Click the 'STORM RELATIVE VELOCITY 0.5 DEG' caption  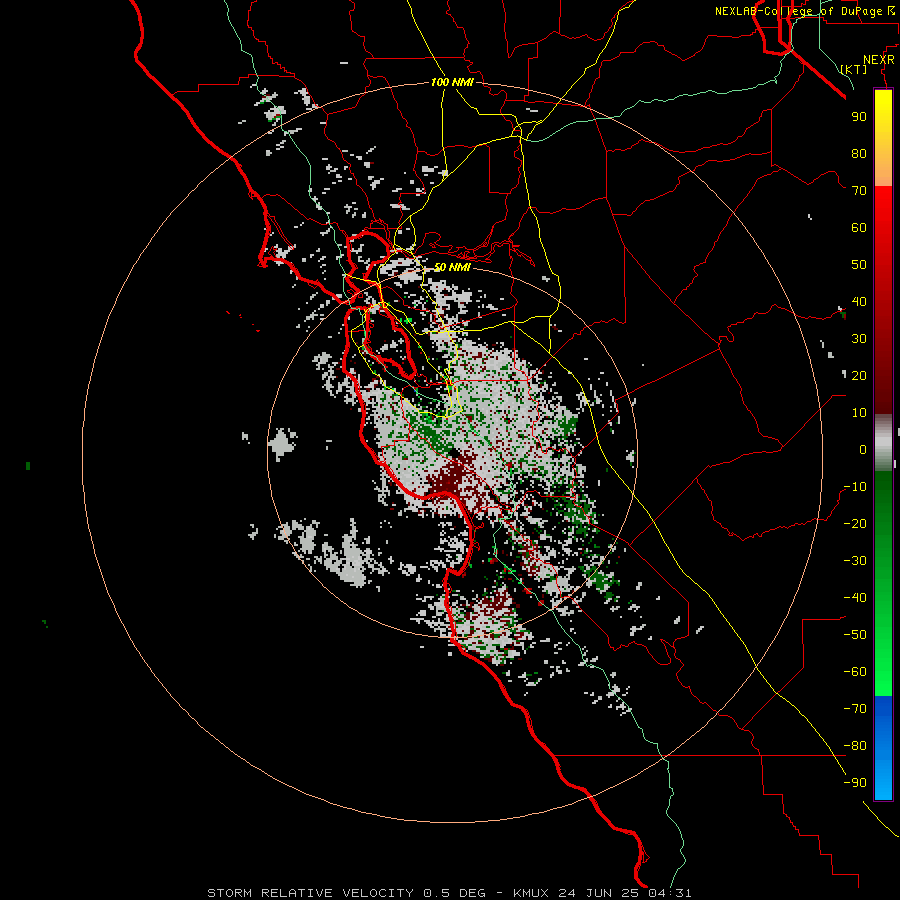tap(346, 893)
